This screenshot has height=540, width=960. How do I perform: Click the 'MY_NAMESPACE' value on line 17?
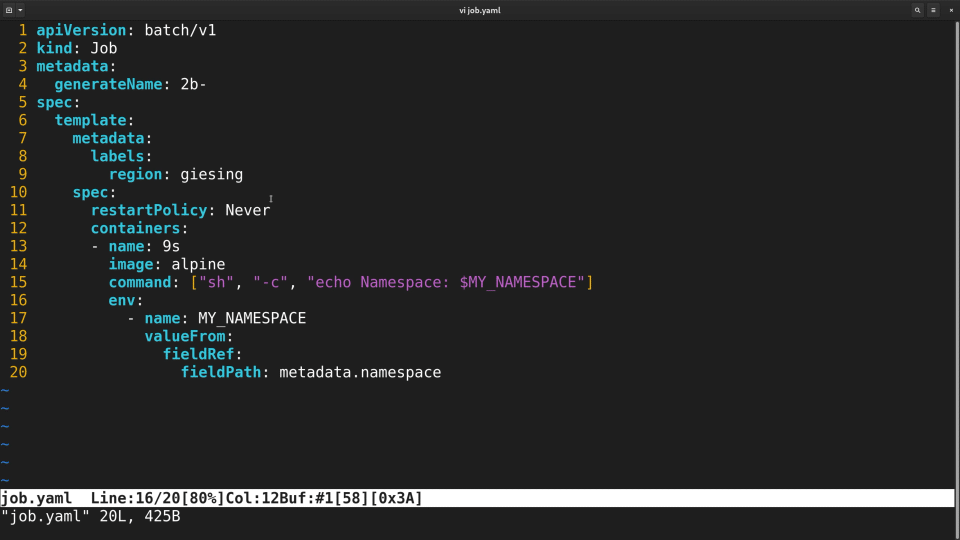click(x=252, y=318)
